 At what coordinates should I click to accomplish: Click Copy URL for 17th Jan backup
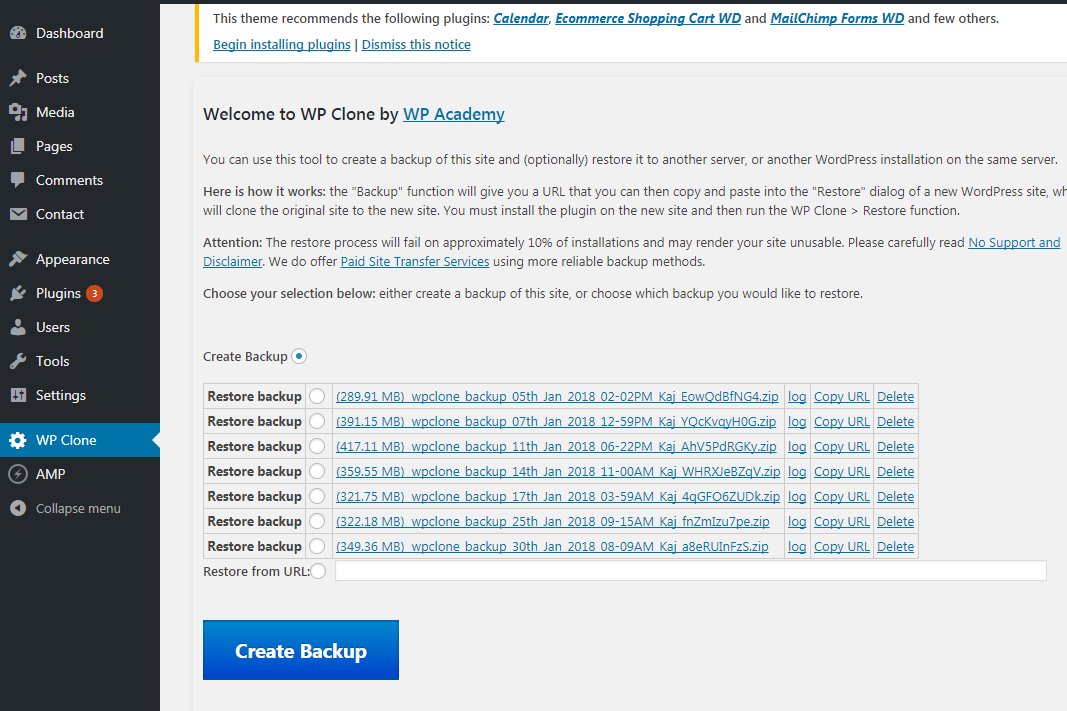842,496
